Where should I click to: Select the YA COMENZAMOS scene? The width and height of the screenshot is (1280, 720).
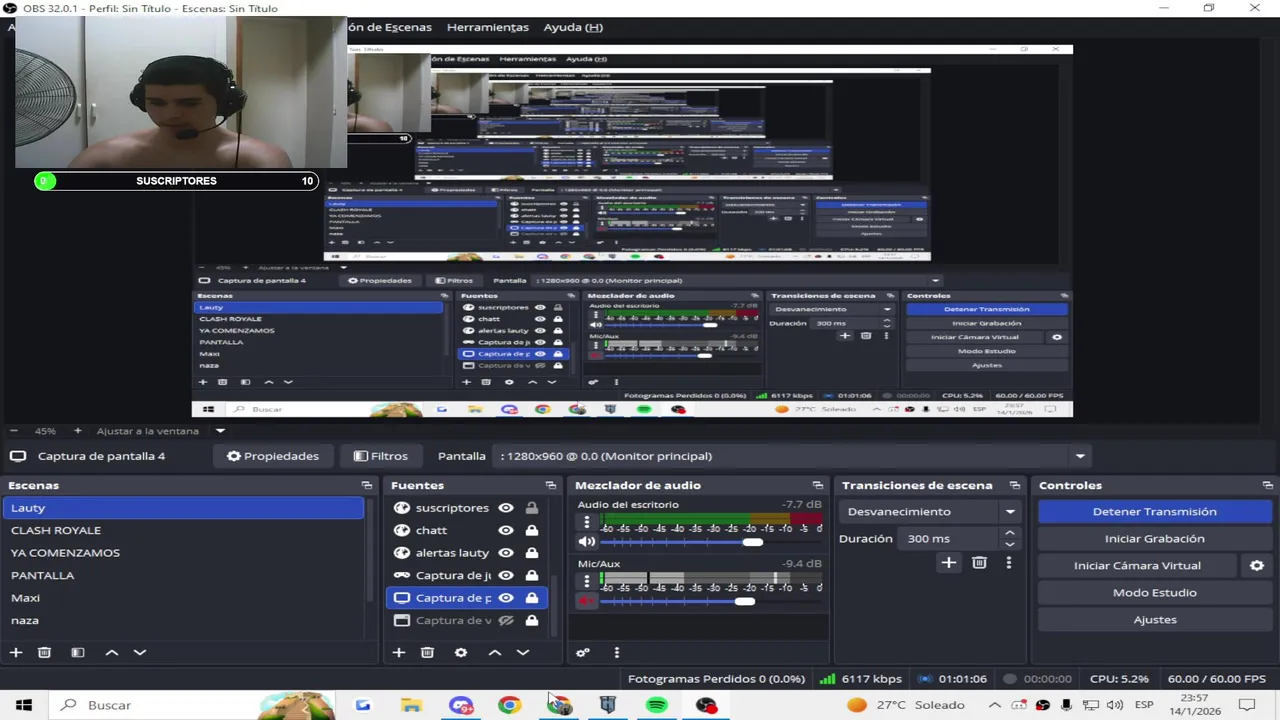point(184,553)
